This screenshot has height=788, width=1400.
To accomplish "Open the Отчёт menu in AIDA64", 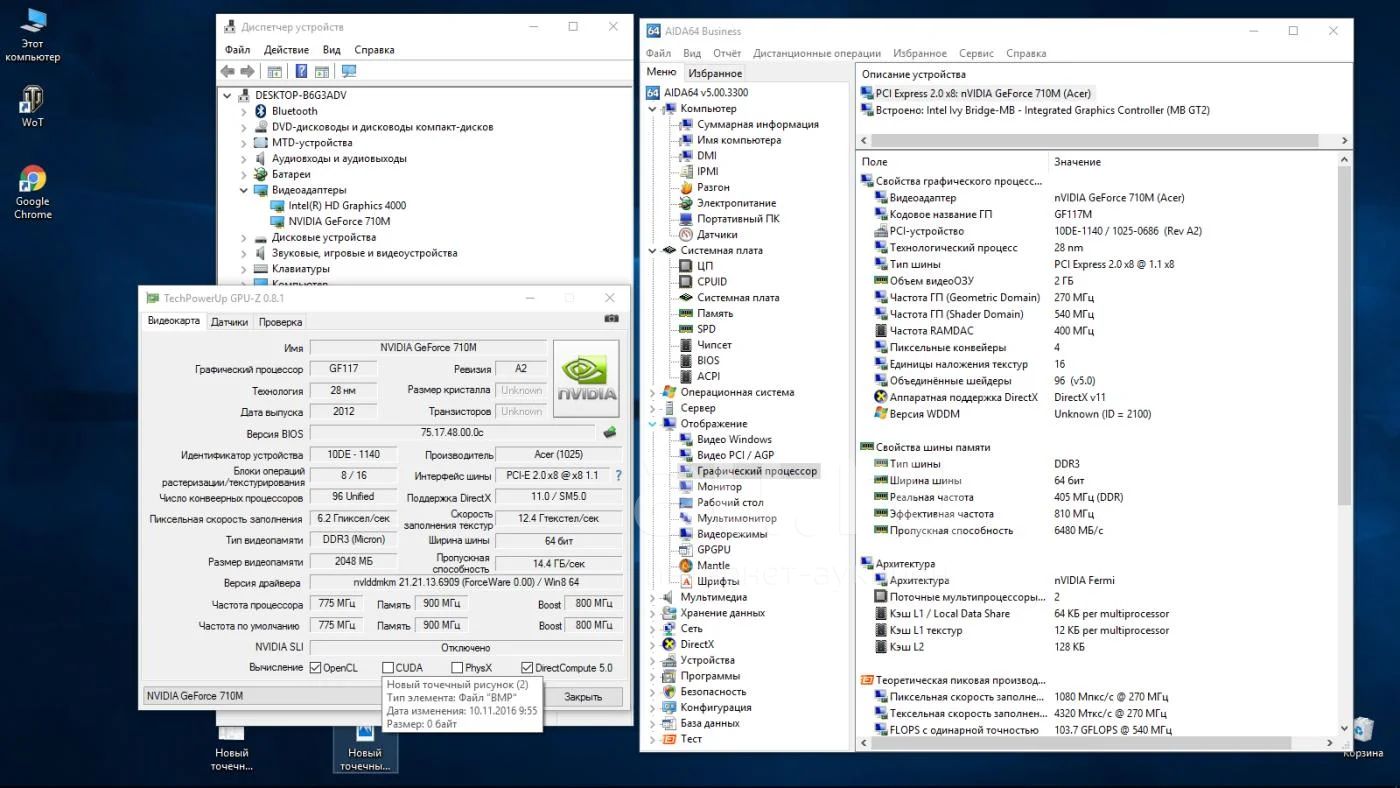I will (x=727, y=54).
